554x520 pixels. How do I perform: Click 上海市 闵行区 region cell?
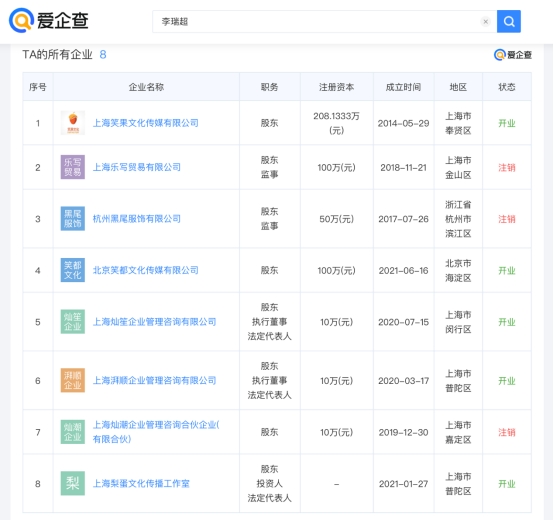[458, 322]
